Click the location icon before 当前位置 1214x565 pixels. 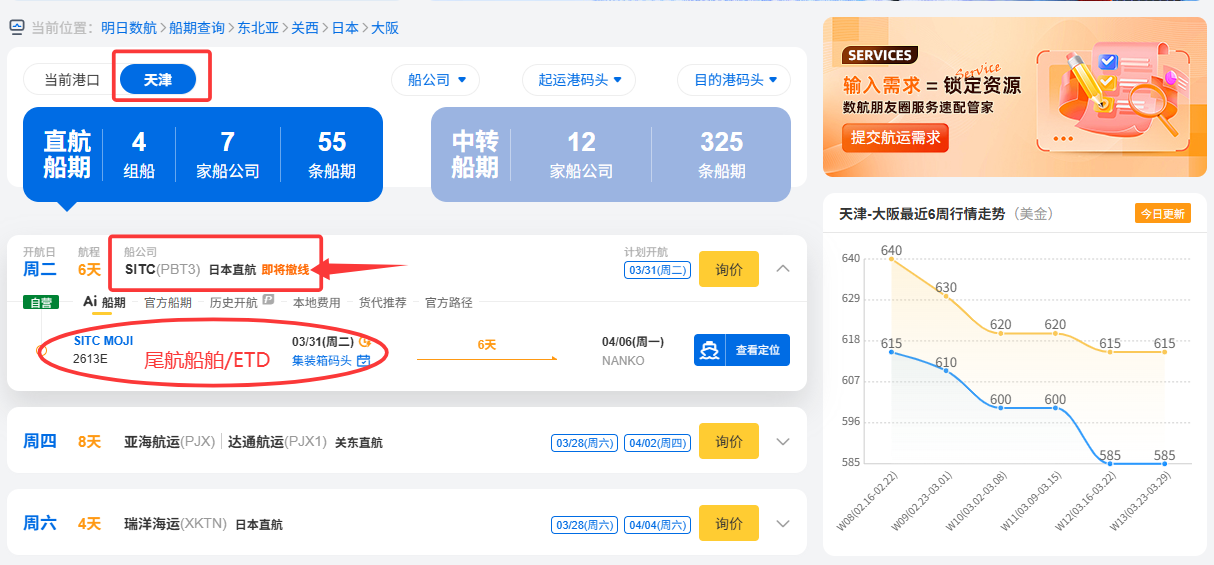(16, 27)
